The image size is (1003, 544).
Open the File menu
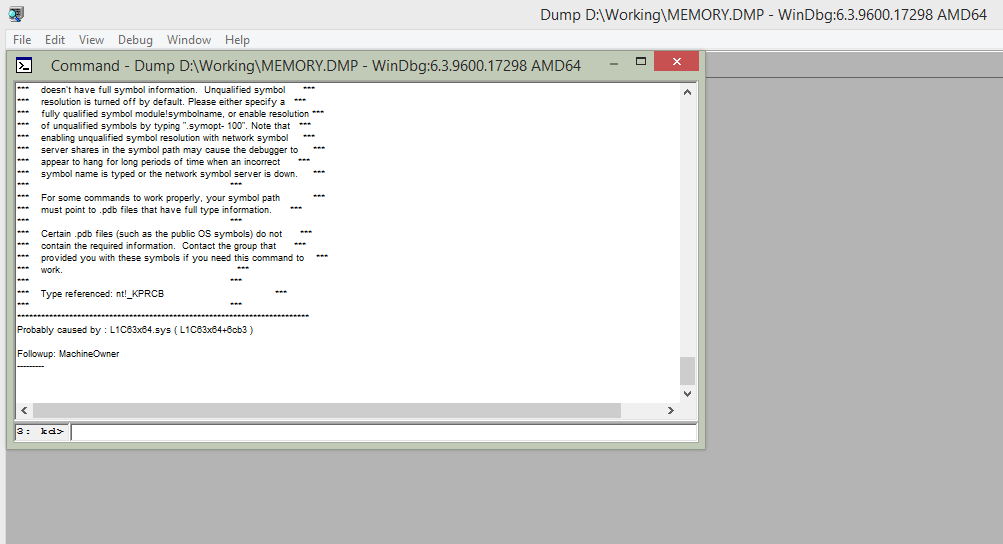point(22,40)
